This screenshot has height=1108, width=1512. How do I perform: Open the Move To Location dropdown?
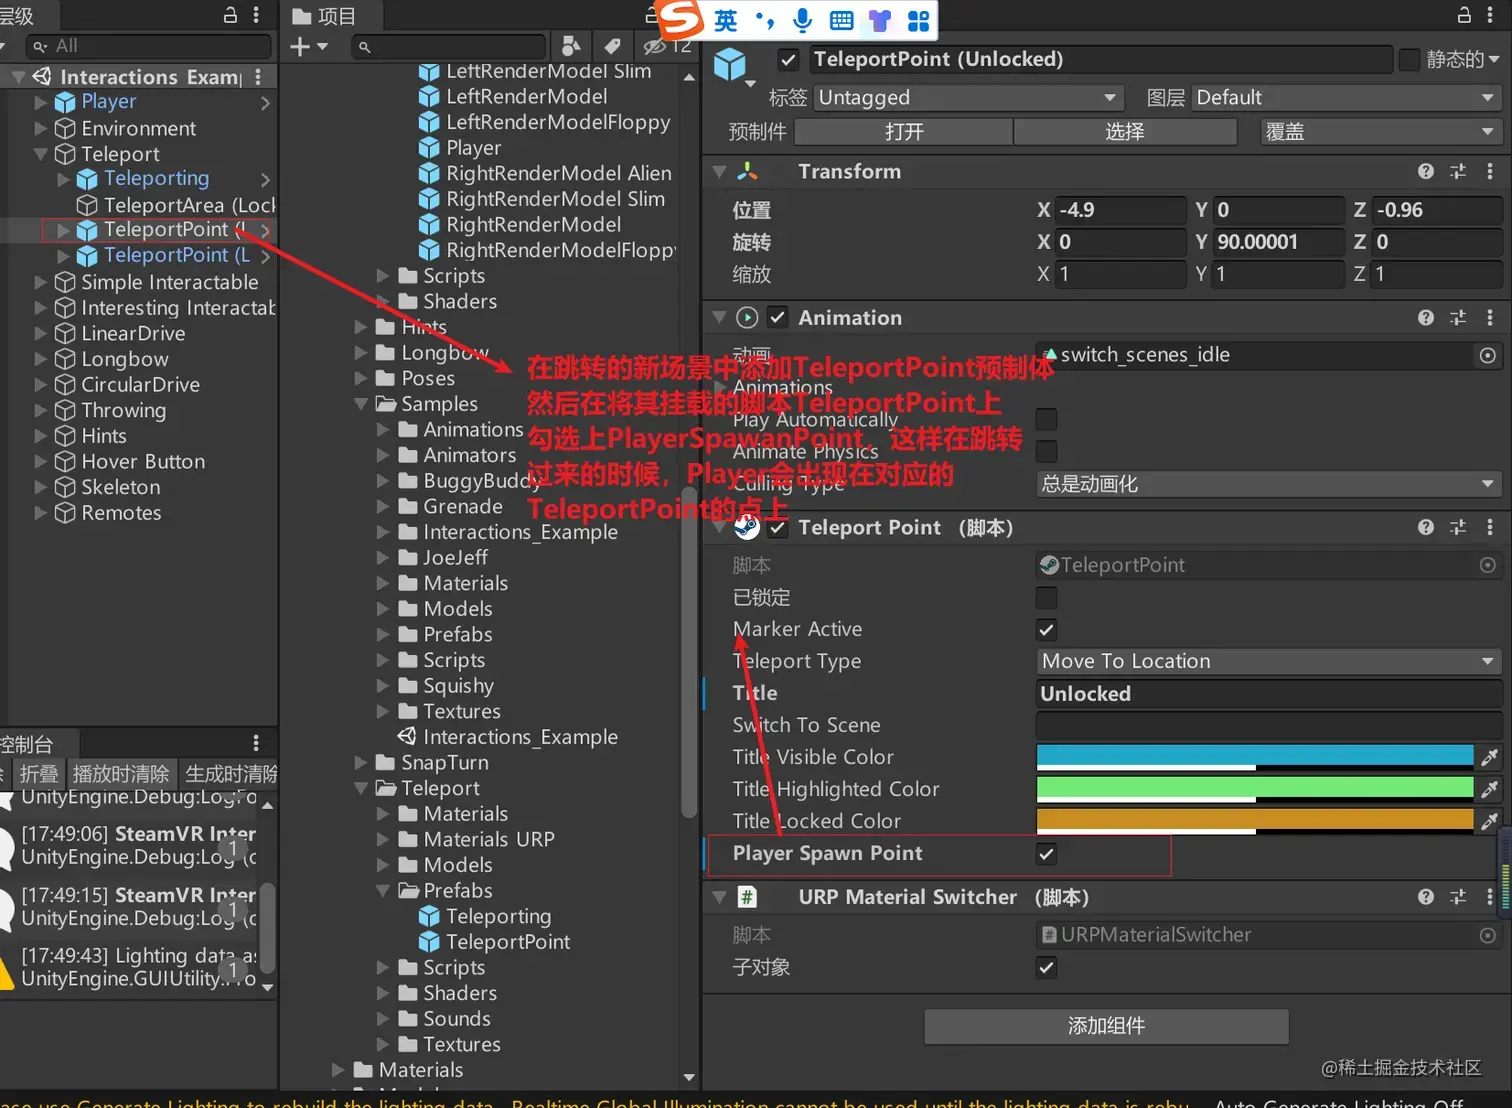[x=1269, y=662]
